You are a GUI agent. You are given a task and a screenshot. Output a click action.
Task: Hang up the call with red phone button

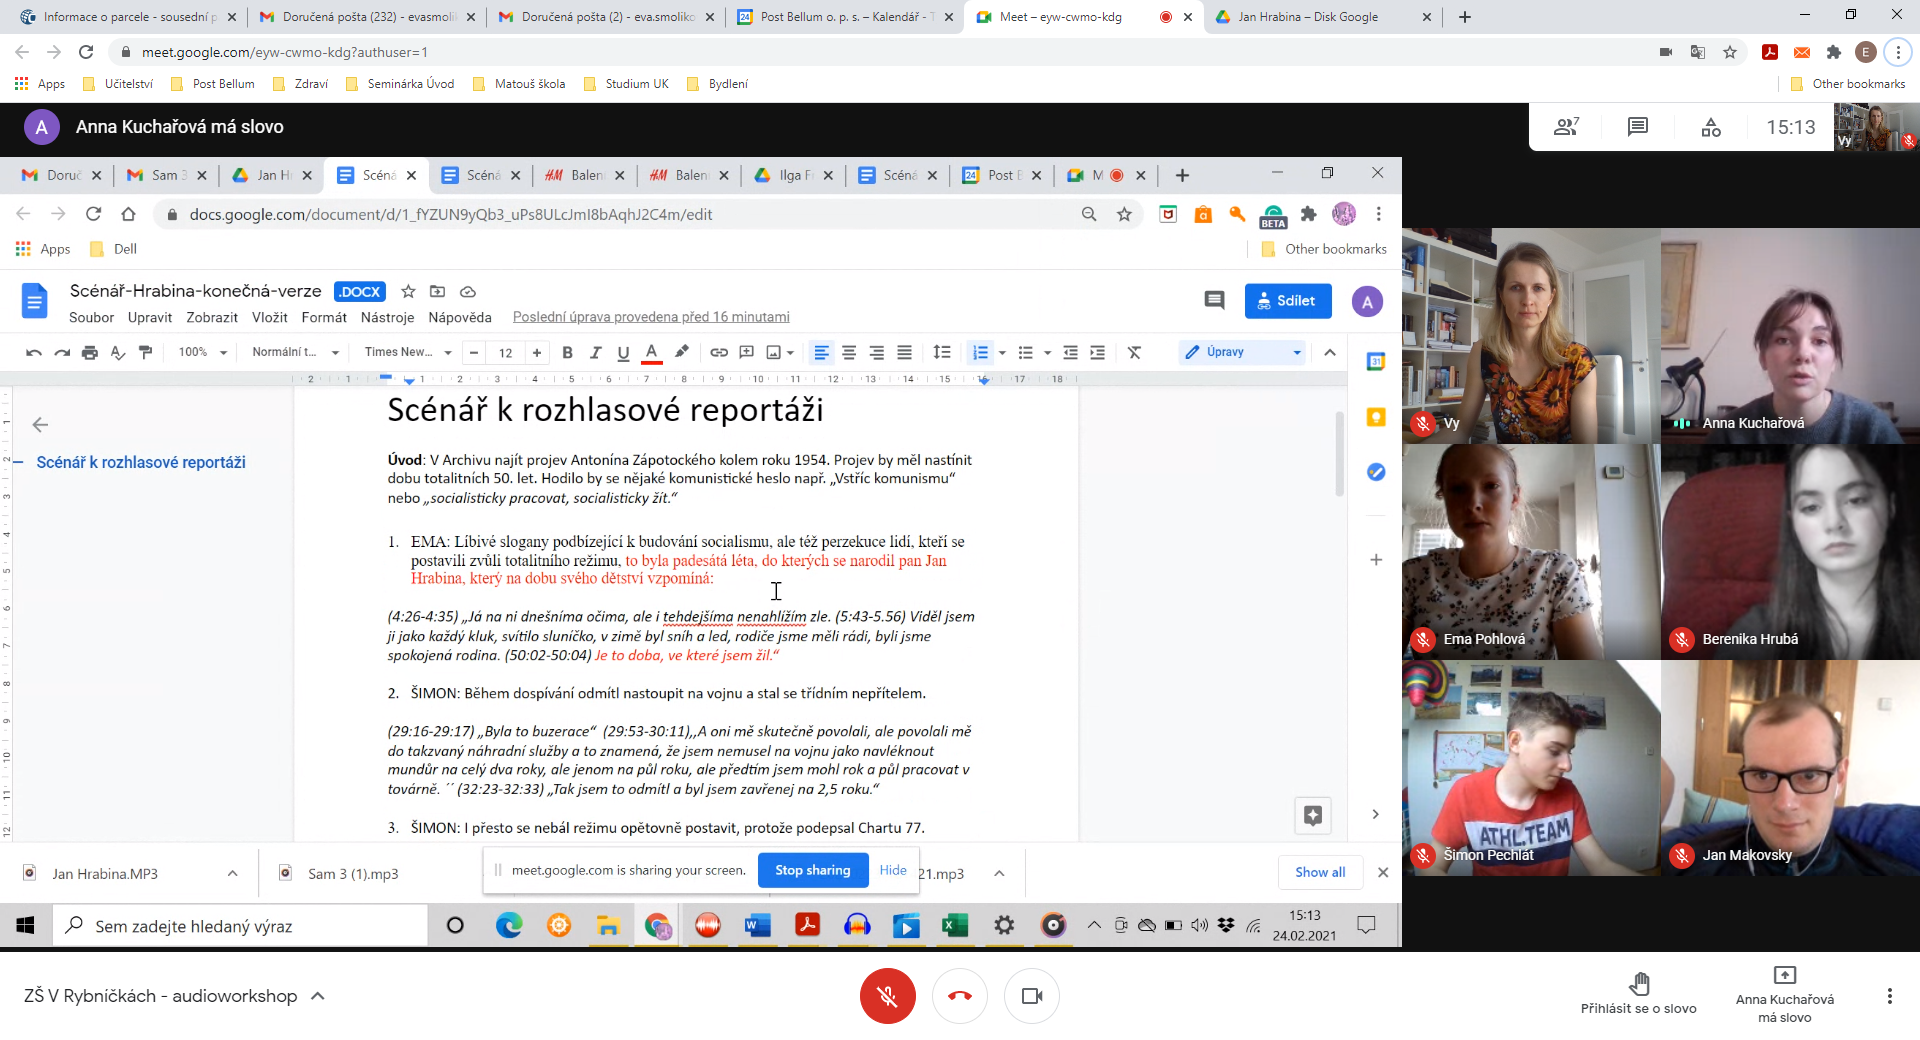click(x=960, y=996)
